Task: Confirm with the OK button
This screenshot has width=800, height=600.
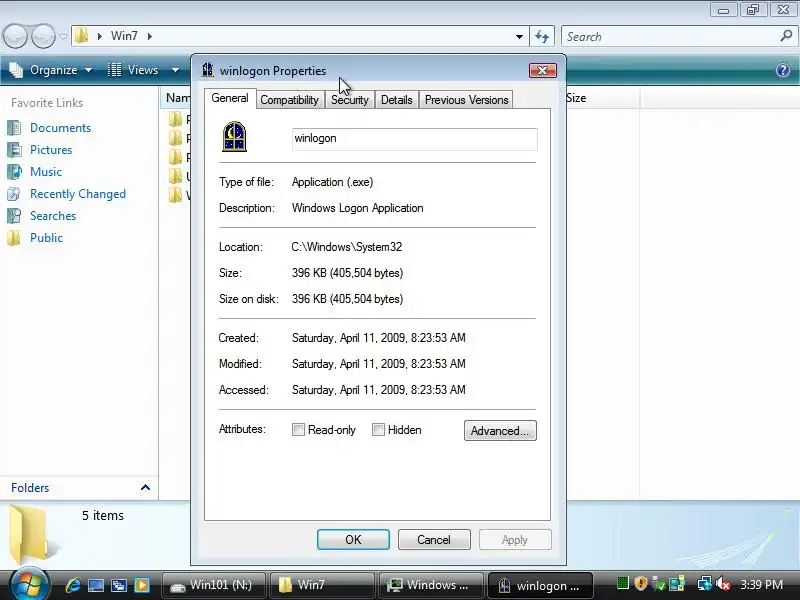Action: [353, 540]
